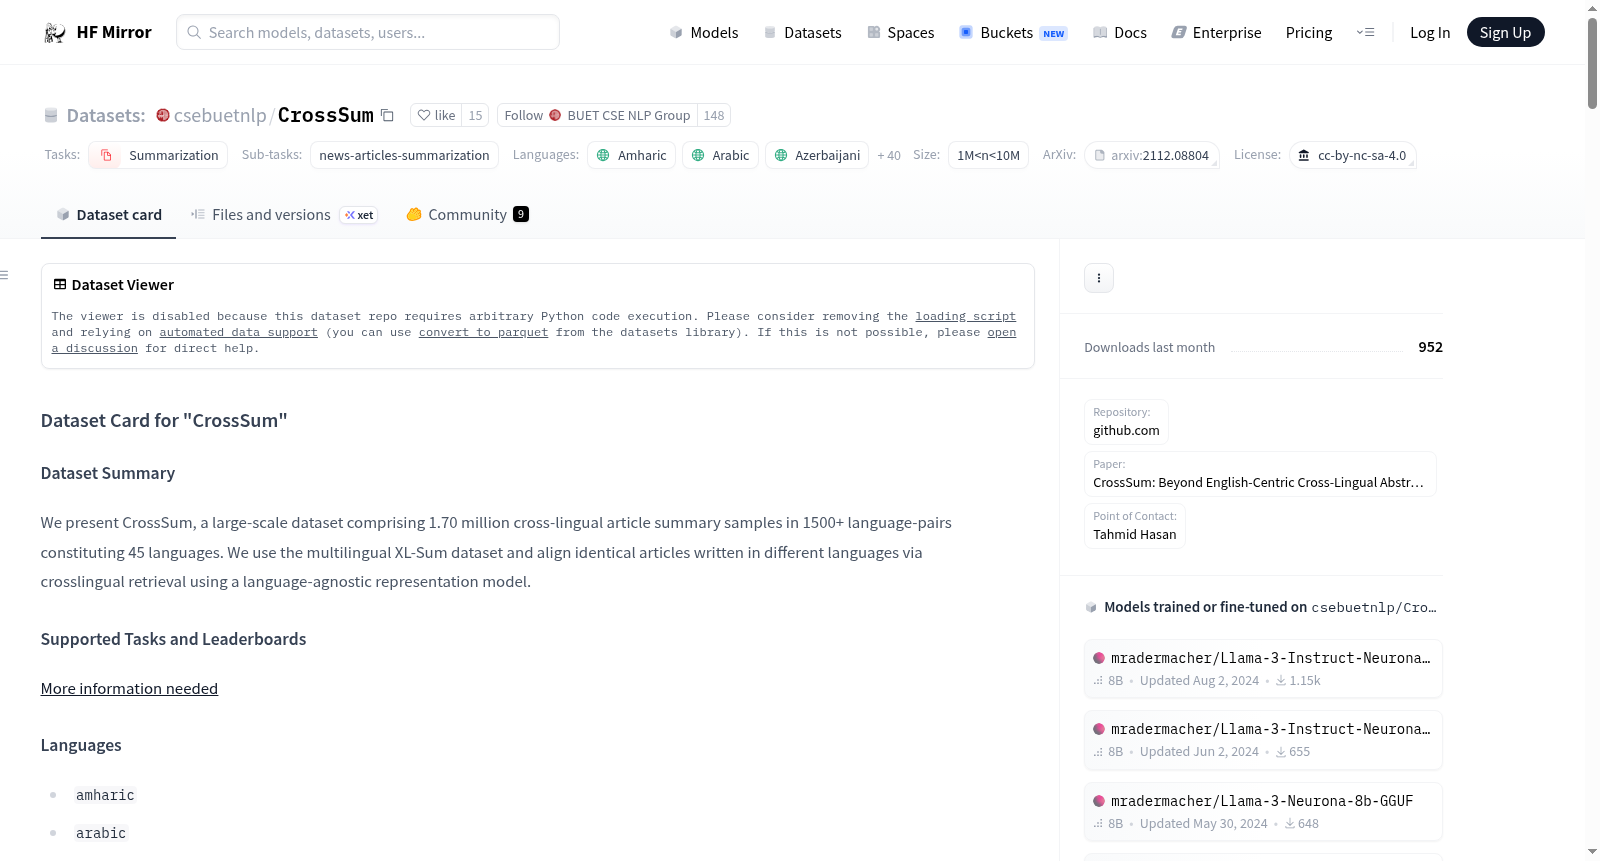Click the Tahmid Hasan point of contact

coord(1135,526)
